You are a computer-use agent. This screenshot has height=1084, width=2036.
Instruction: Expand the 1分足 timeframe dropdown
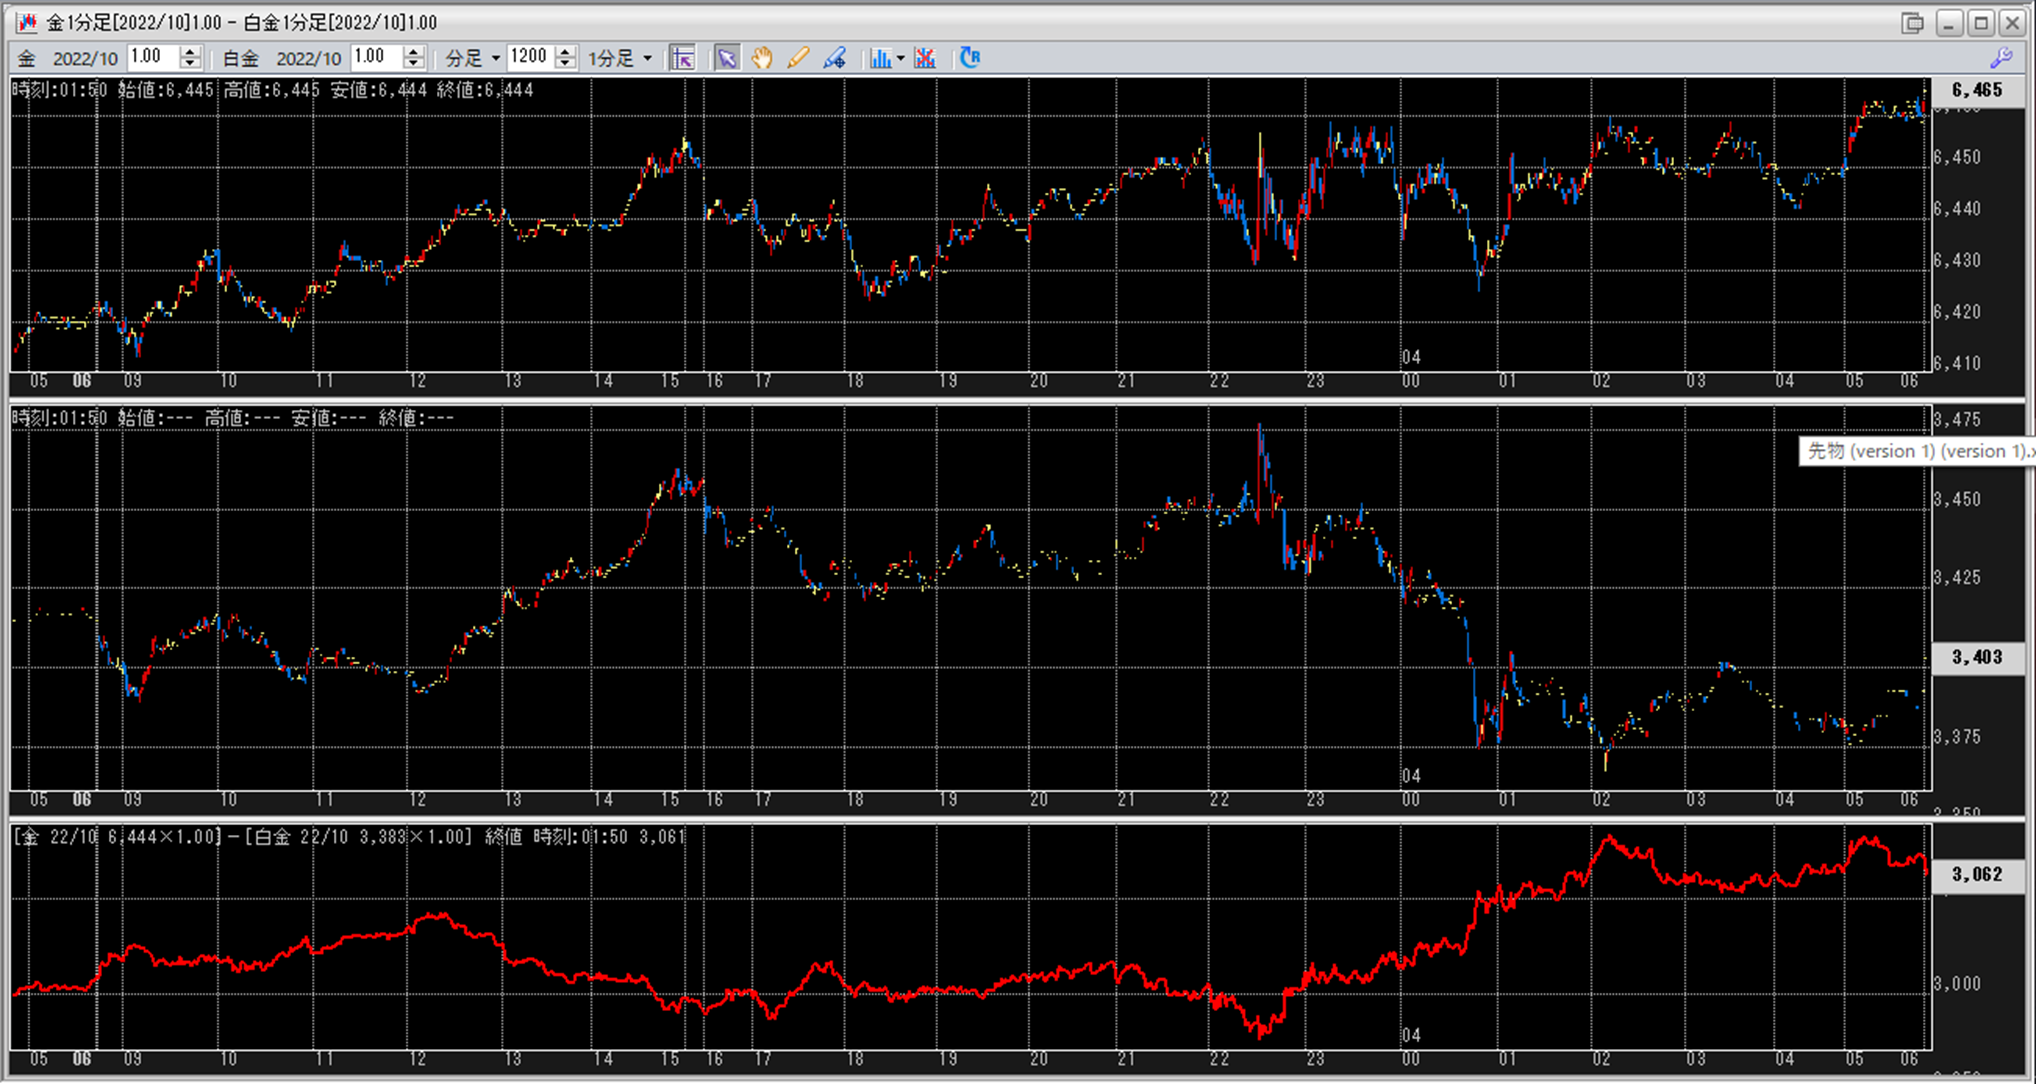[x=620, y=58]
